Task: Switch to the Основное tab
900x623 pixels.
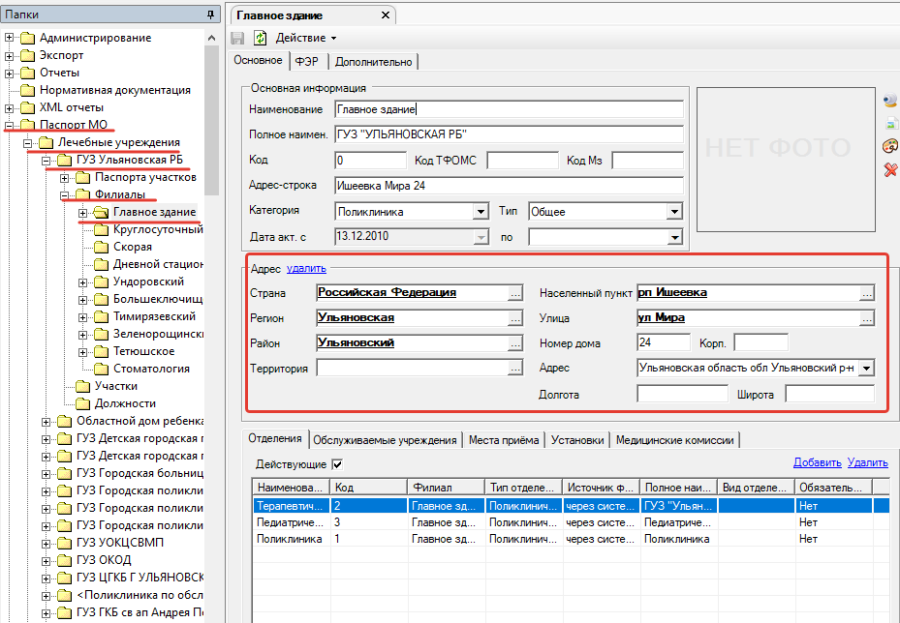Action: point(258,60)
